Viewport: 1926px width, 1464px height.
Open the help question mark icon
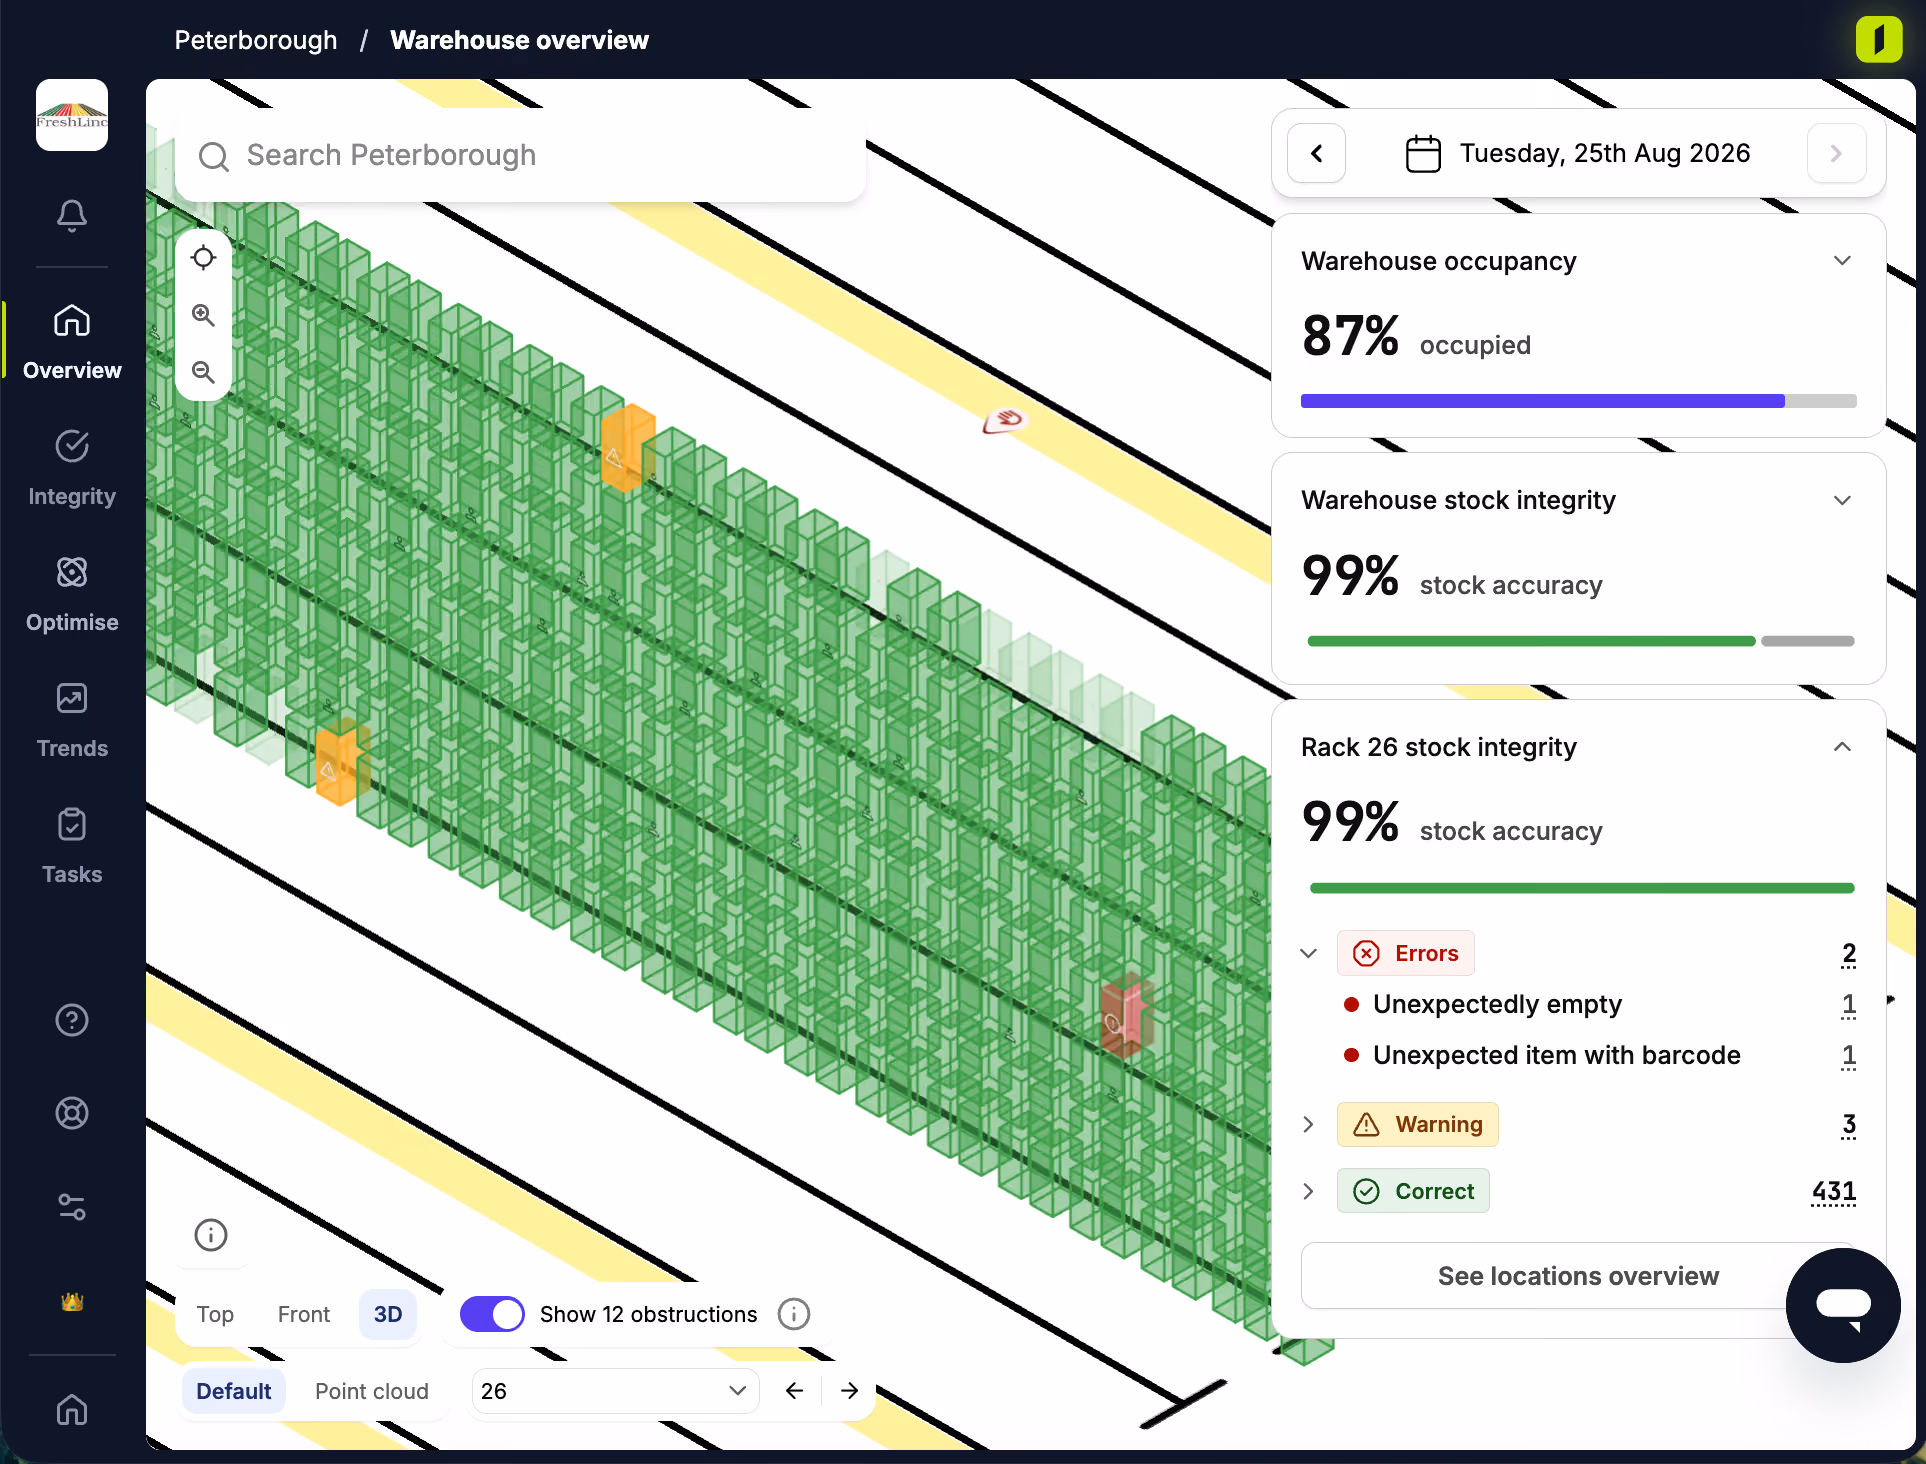point(72,1020)
